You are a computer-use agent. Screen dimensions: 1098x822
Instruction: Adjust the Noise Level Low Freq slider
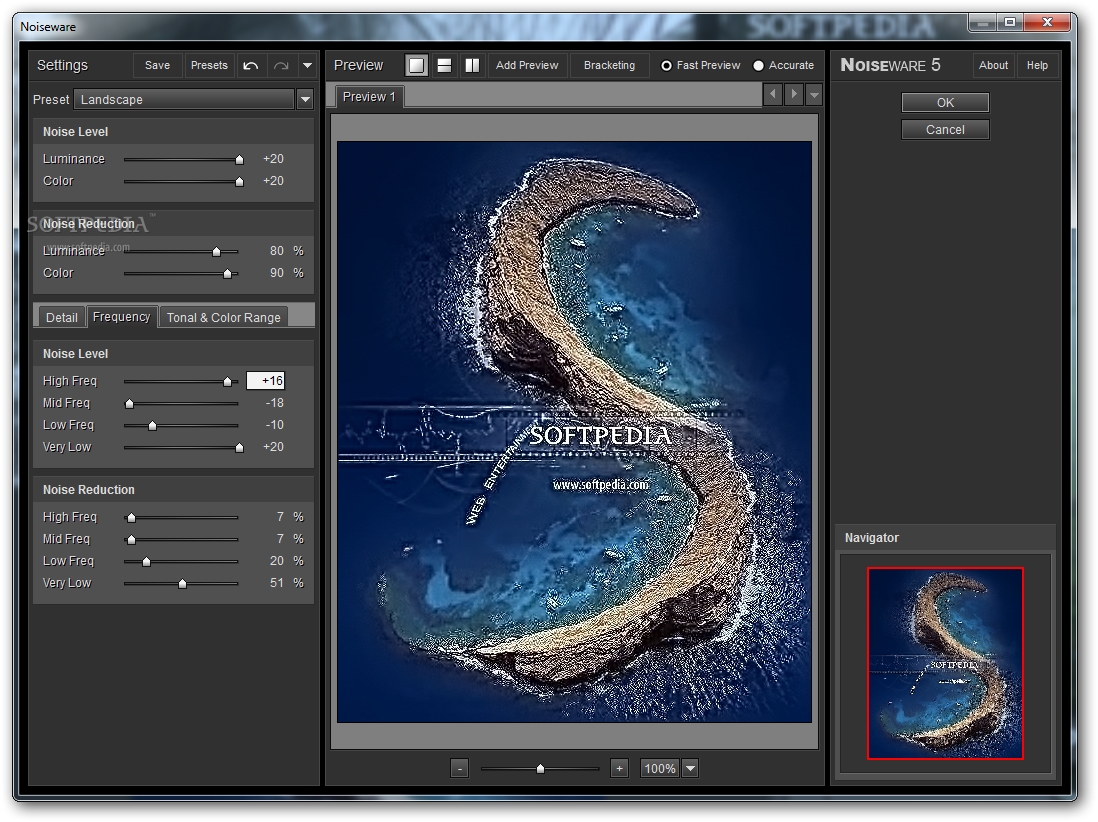pyautogui.click(x=153, y=426)
